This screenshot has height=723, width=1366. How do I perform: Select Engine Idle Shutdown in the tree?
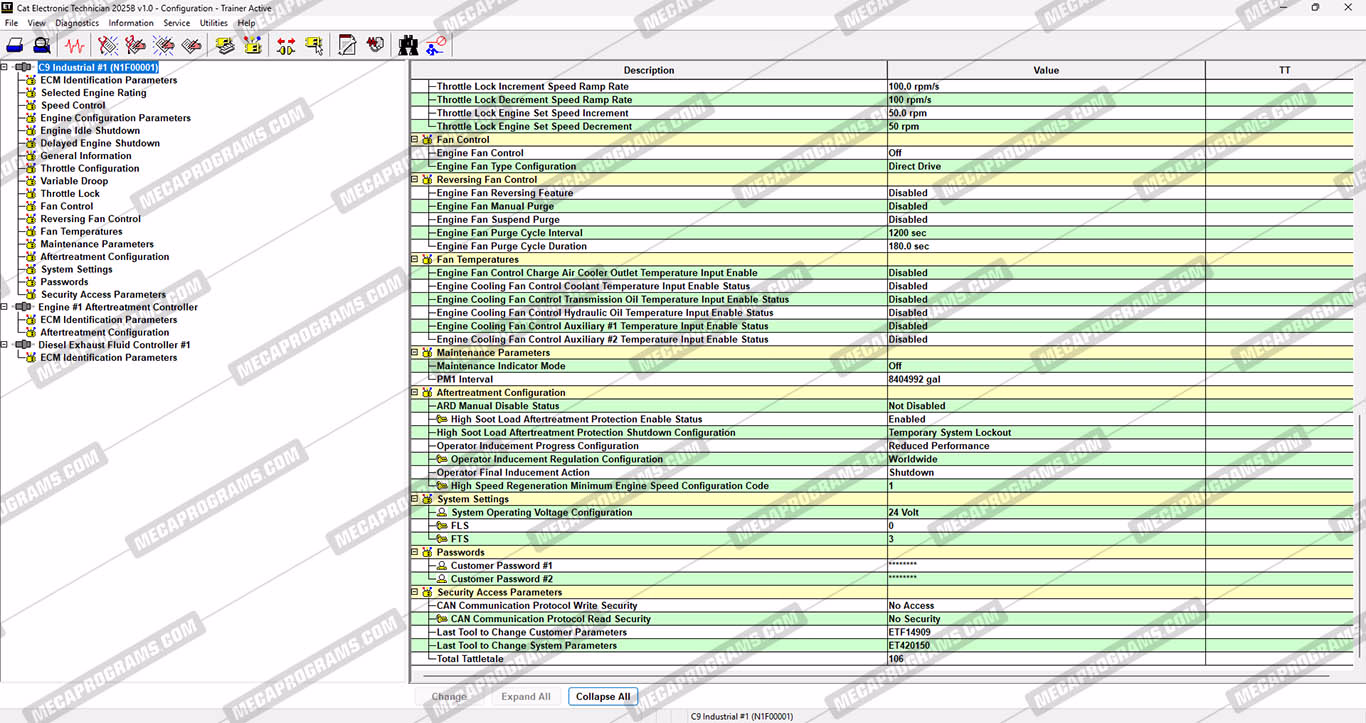click(90, 131)
